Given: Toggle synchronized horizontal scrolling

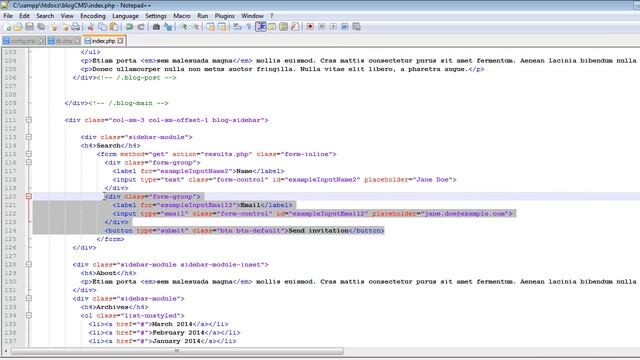Looking at the screenshot, I should pyautogui.click(x=222, y=27).
